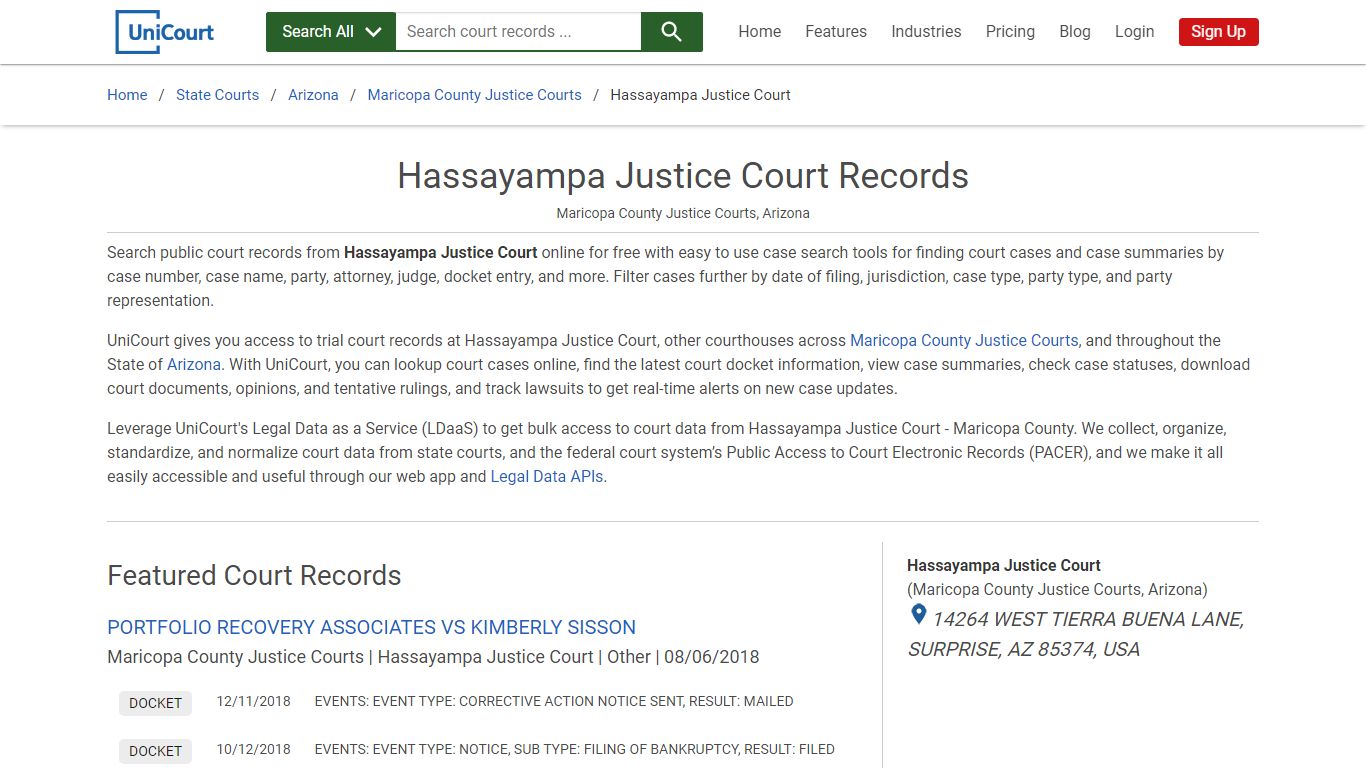Click the sidebar Hassayampa Justice Court title
1366x768 pixels.
1004,566
